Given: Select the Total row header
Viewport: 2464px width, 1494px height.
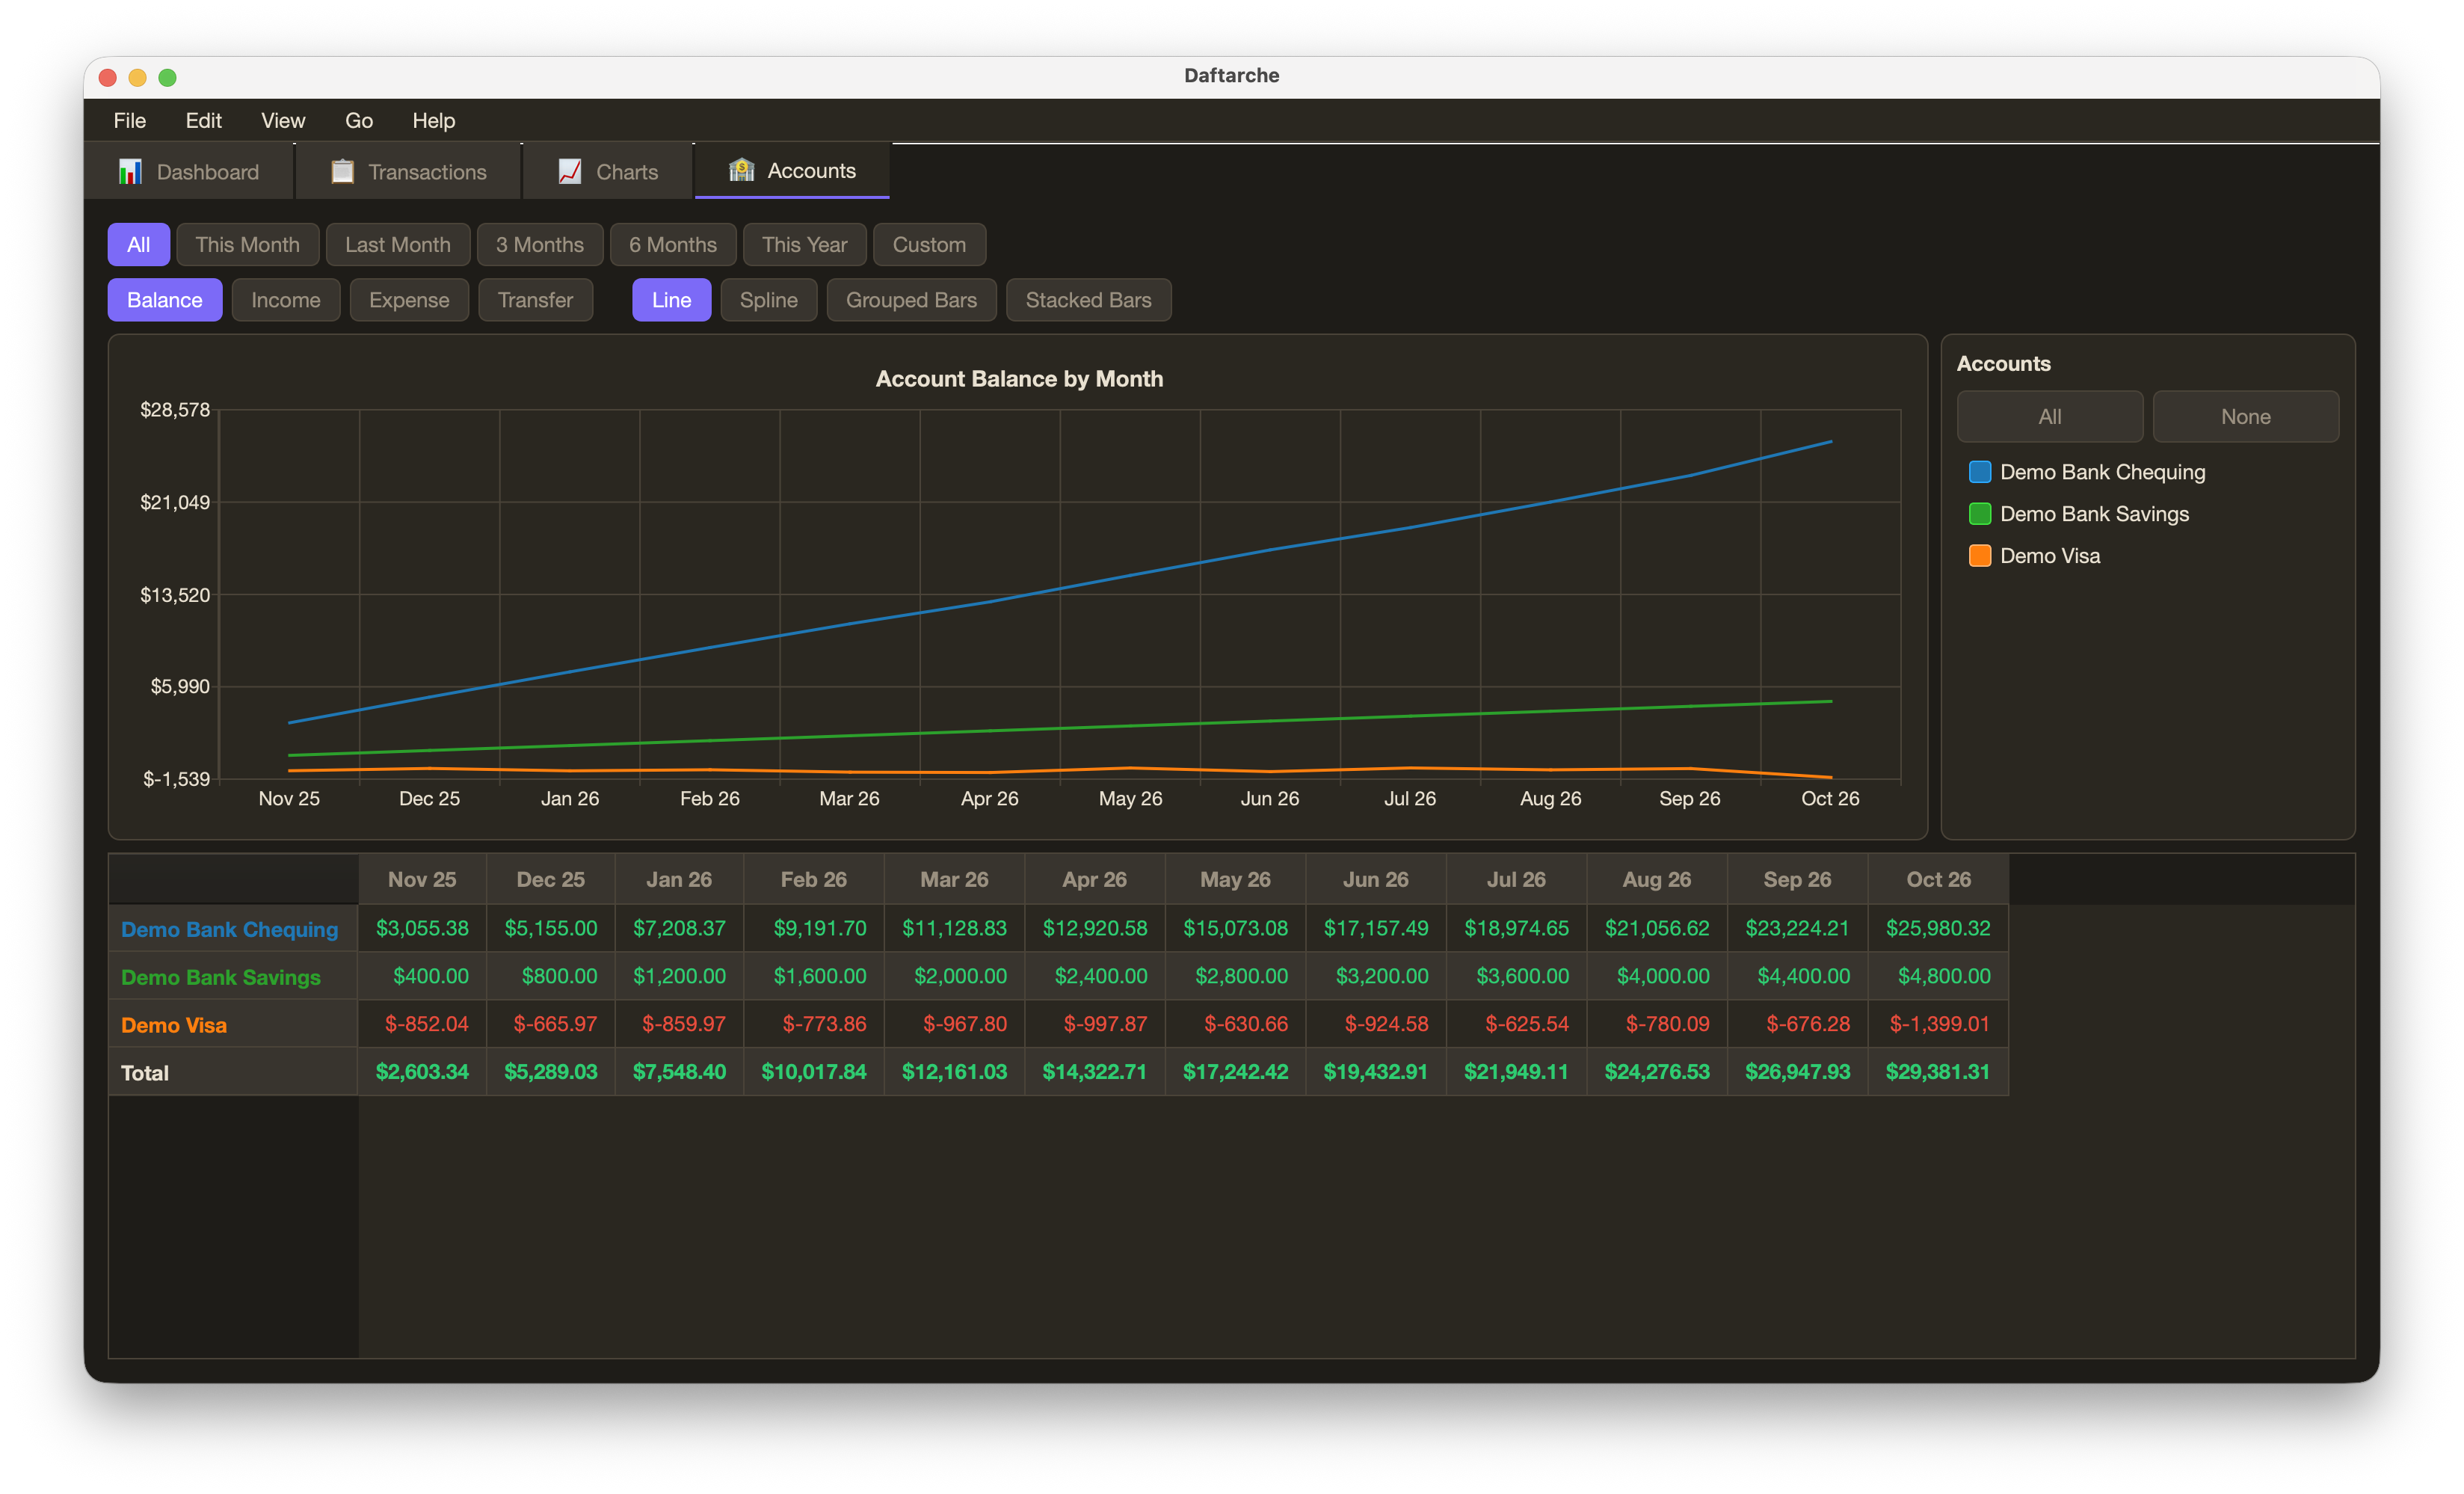Looking at the screenshot, I should pos(233,1073).
